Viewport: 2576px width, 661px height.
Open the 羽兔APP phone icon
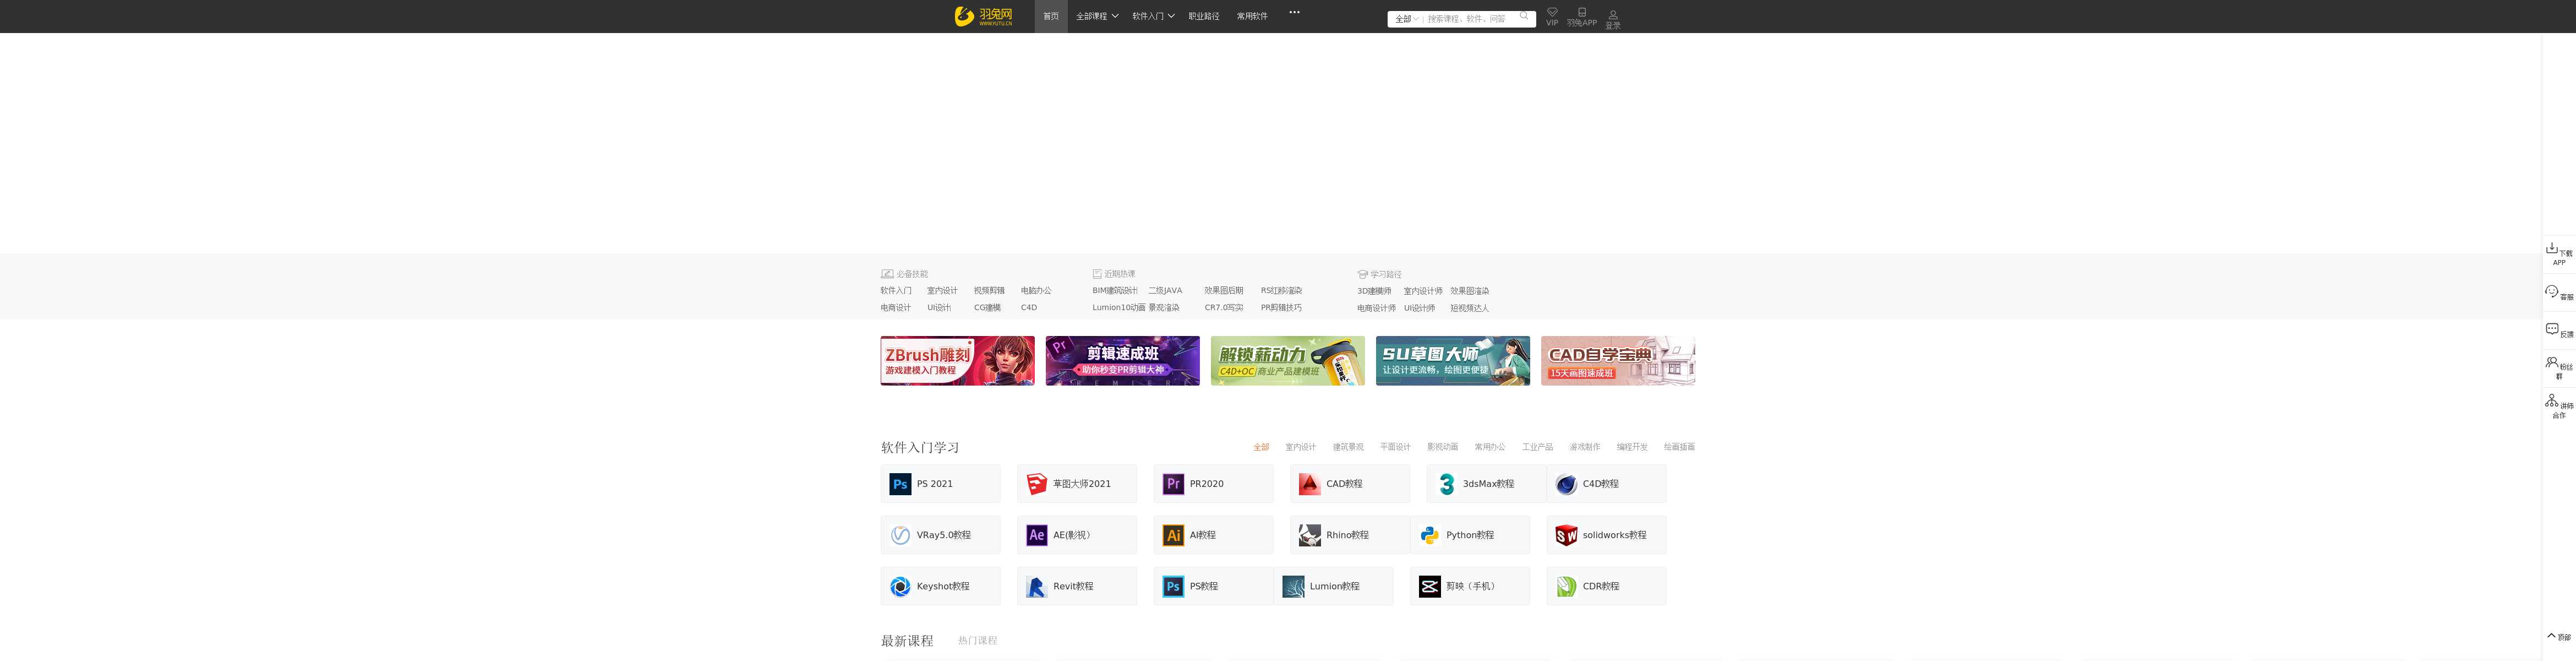(1581, 16)
